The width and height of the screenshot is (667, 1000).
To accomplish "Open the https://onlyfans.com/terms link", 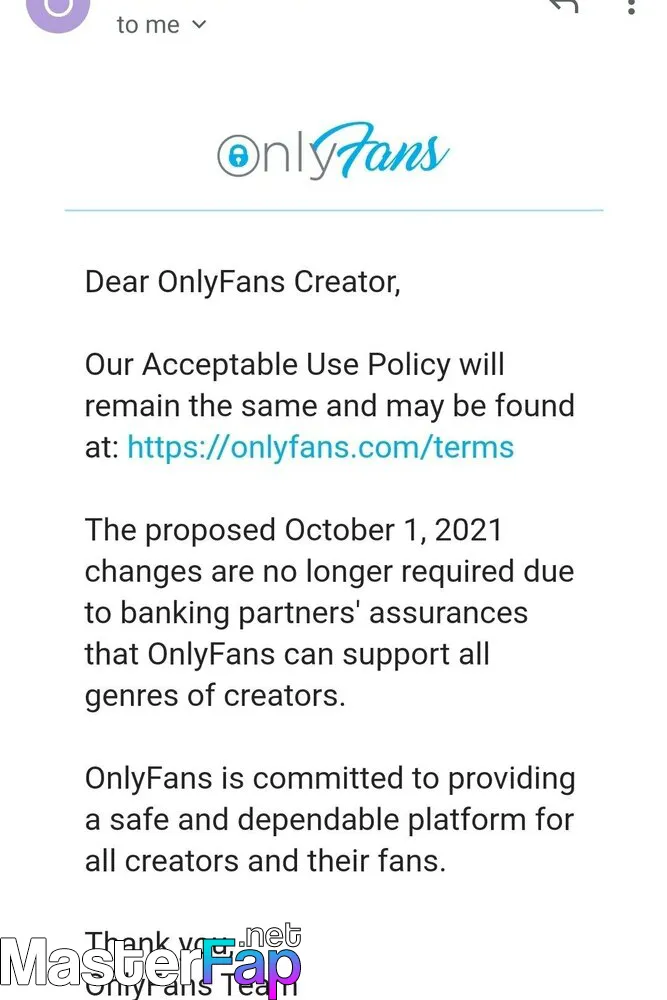I will [x=320, y=447].
